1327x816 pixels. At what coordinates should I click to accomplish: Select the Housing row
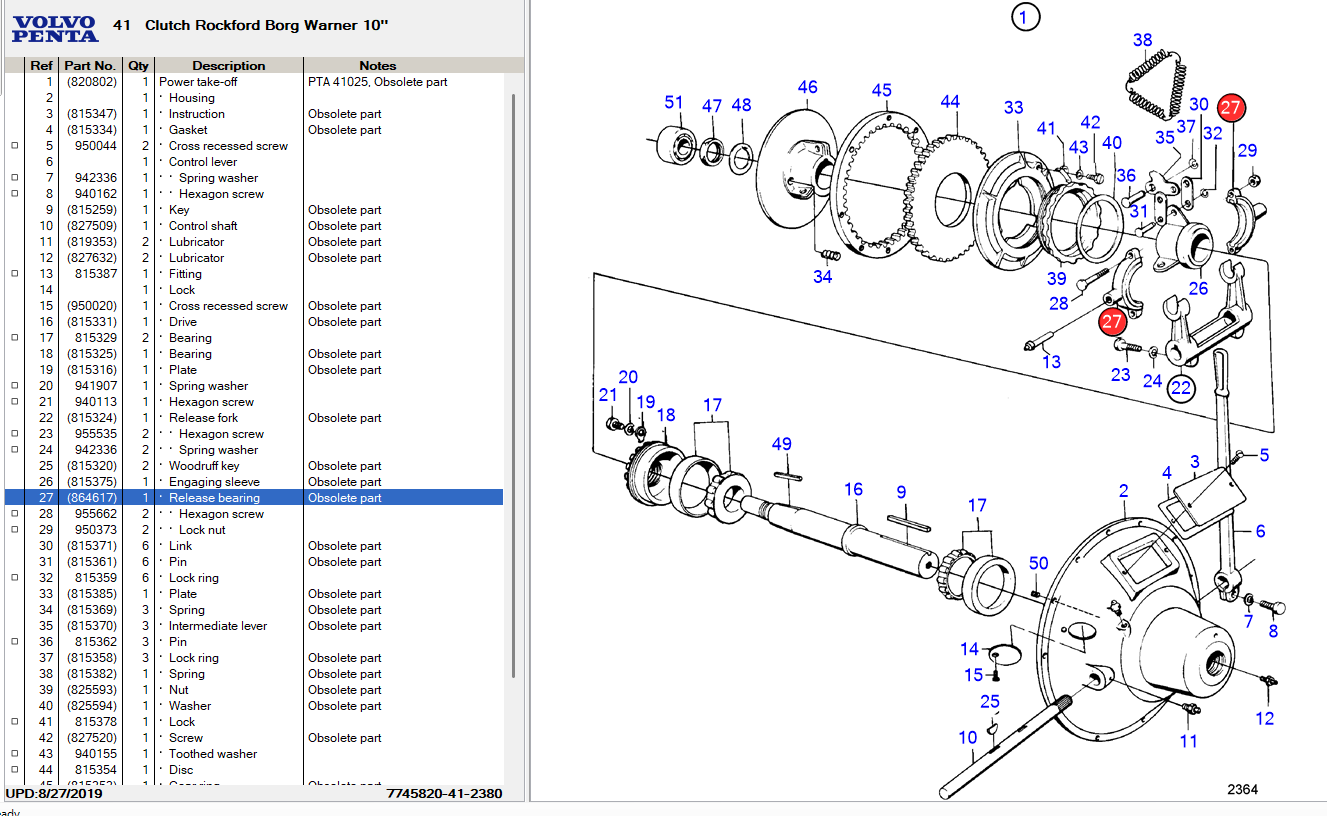pyautogui.click(x=254, y=98)
